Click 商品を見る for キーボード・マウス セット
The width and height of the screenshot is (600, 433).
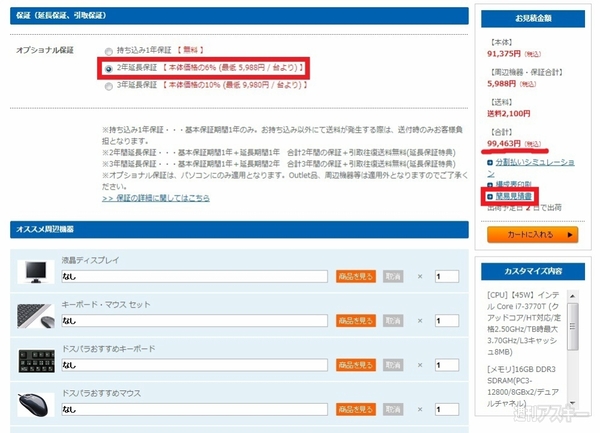tap(356, 321)
